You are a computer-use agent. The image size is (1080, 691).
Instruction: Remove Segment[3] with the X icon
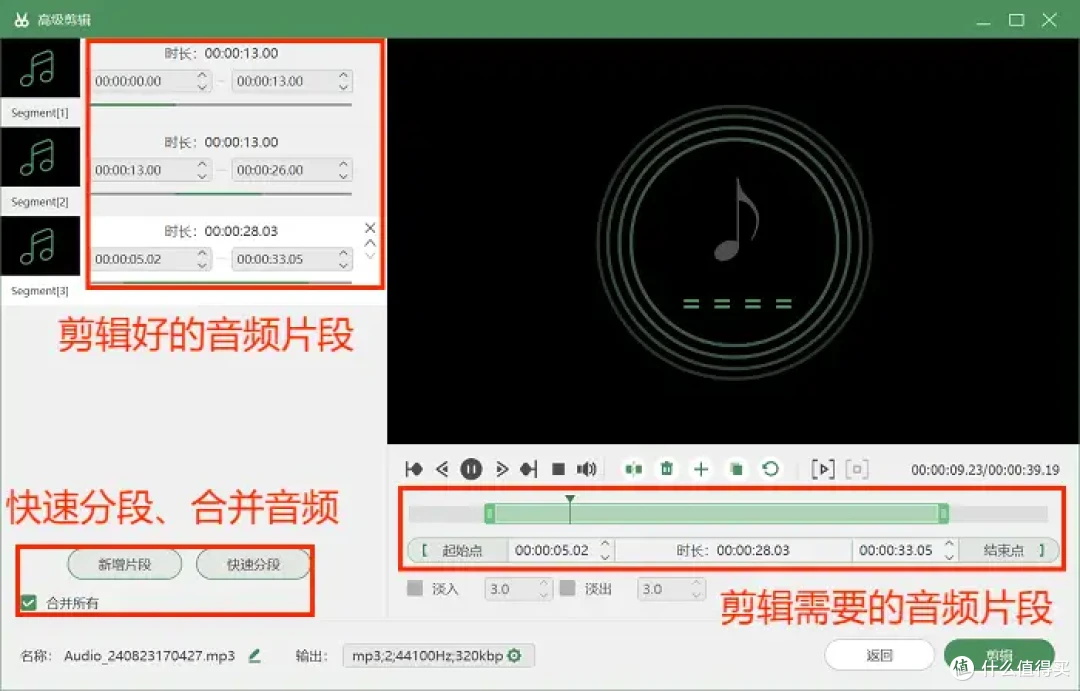[x=370, y=227]
